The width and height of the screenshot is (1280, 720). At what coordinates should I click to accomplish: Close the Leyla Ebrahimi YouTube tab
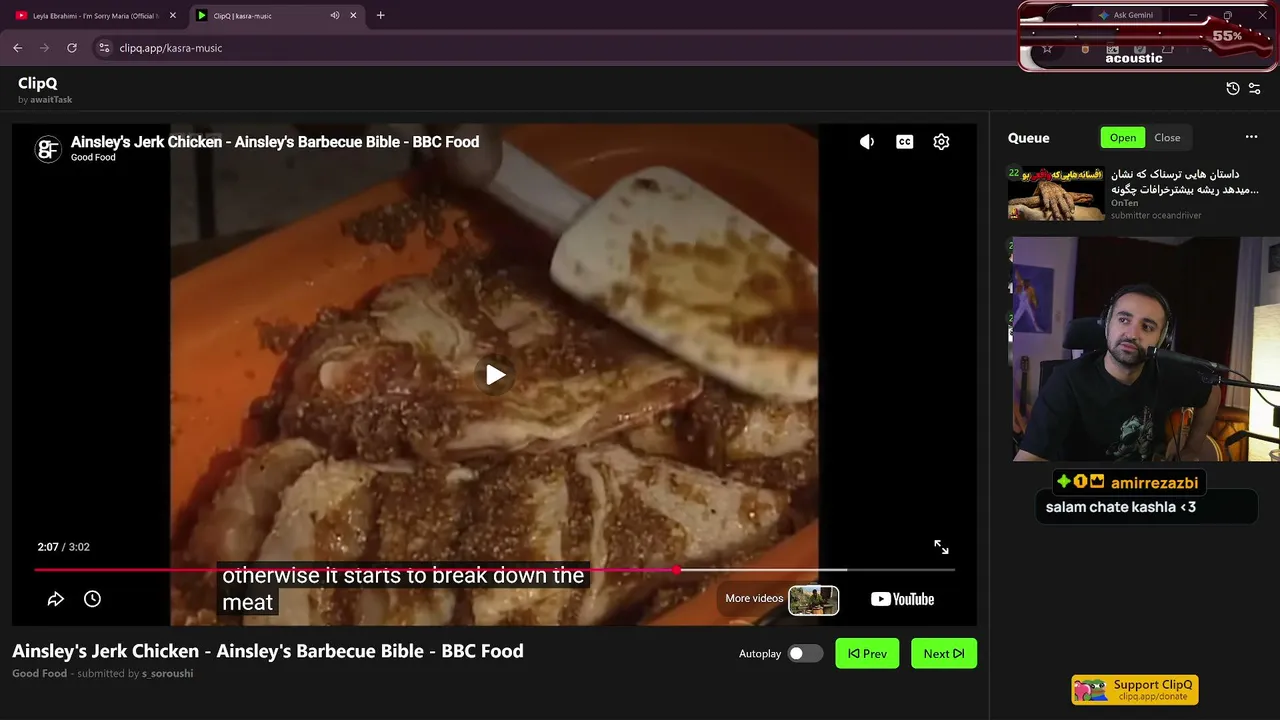point(173,16)
